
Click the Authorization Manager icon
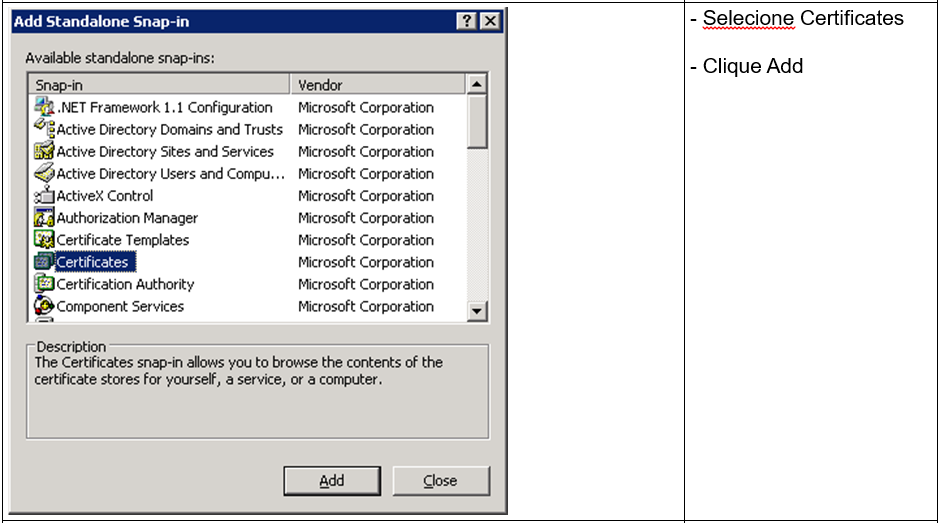tap(44, 218)
